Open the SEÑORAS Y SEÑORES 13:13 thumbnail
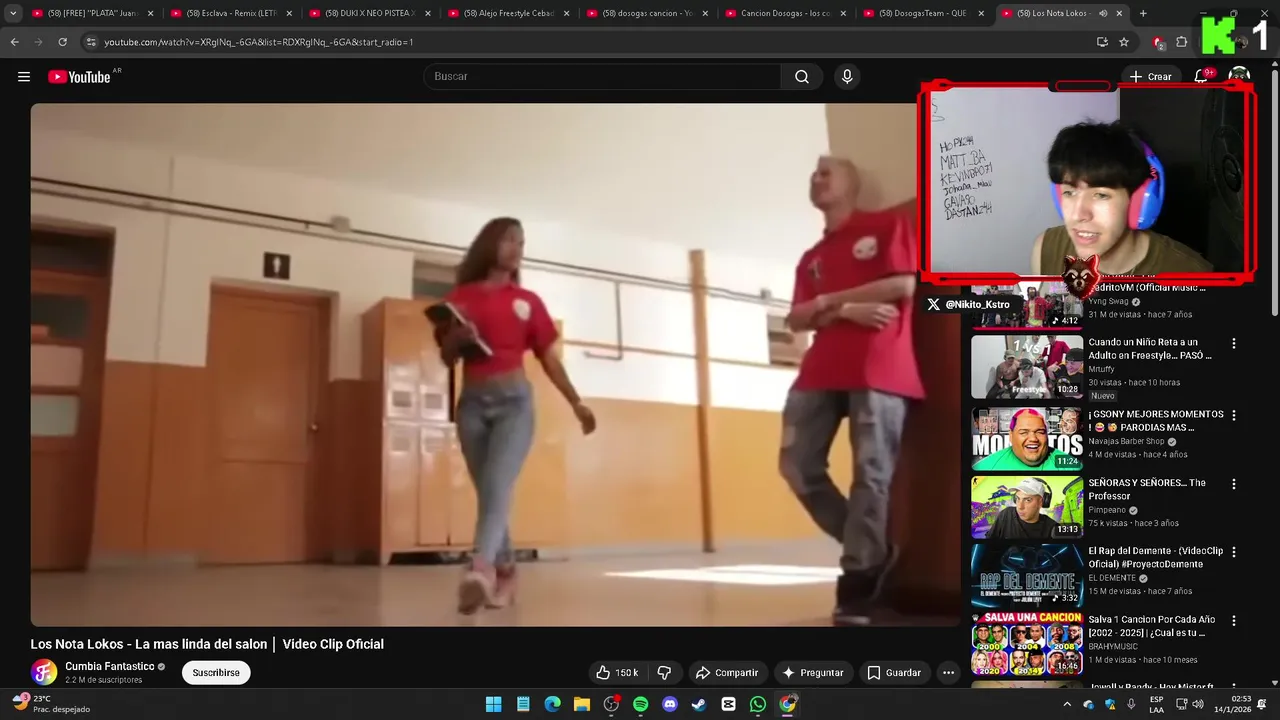Screen dimensions: 1280x720 [1027, 507]
